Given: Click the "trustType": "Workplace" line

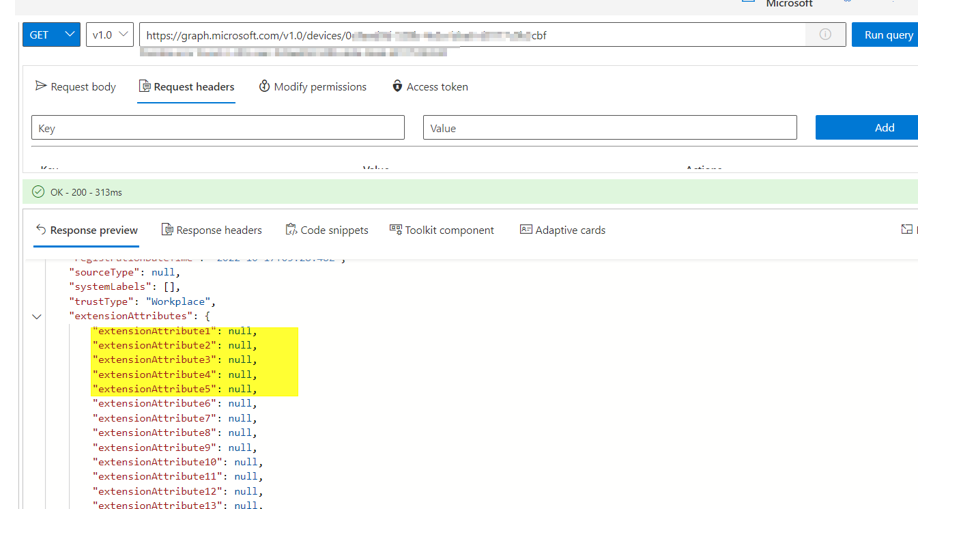Looking at the screenshot, I should tap(142, 301).
